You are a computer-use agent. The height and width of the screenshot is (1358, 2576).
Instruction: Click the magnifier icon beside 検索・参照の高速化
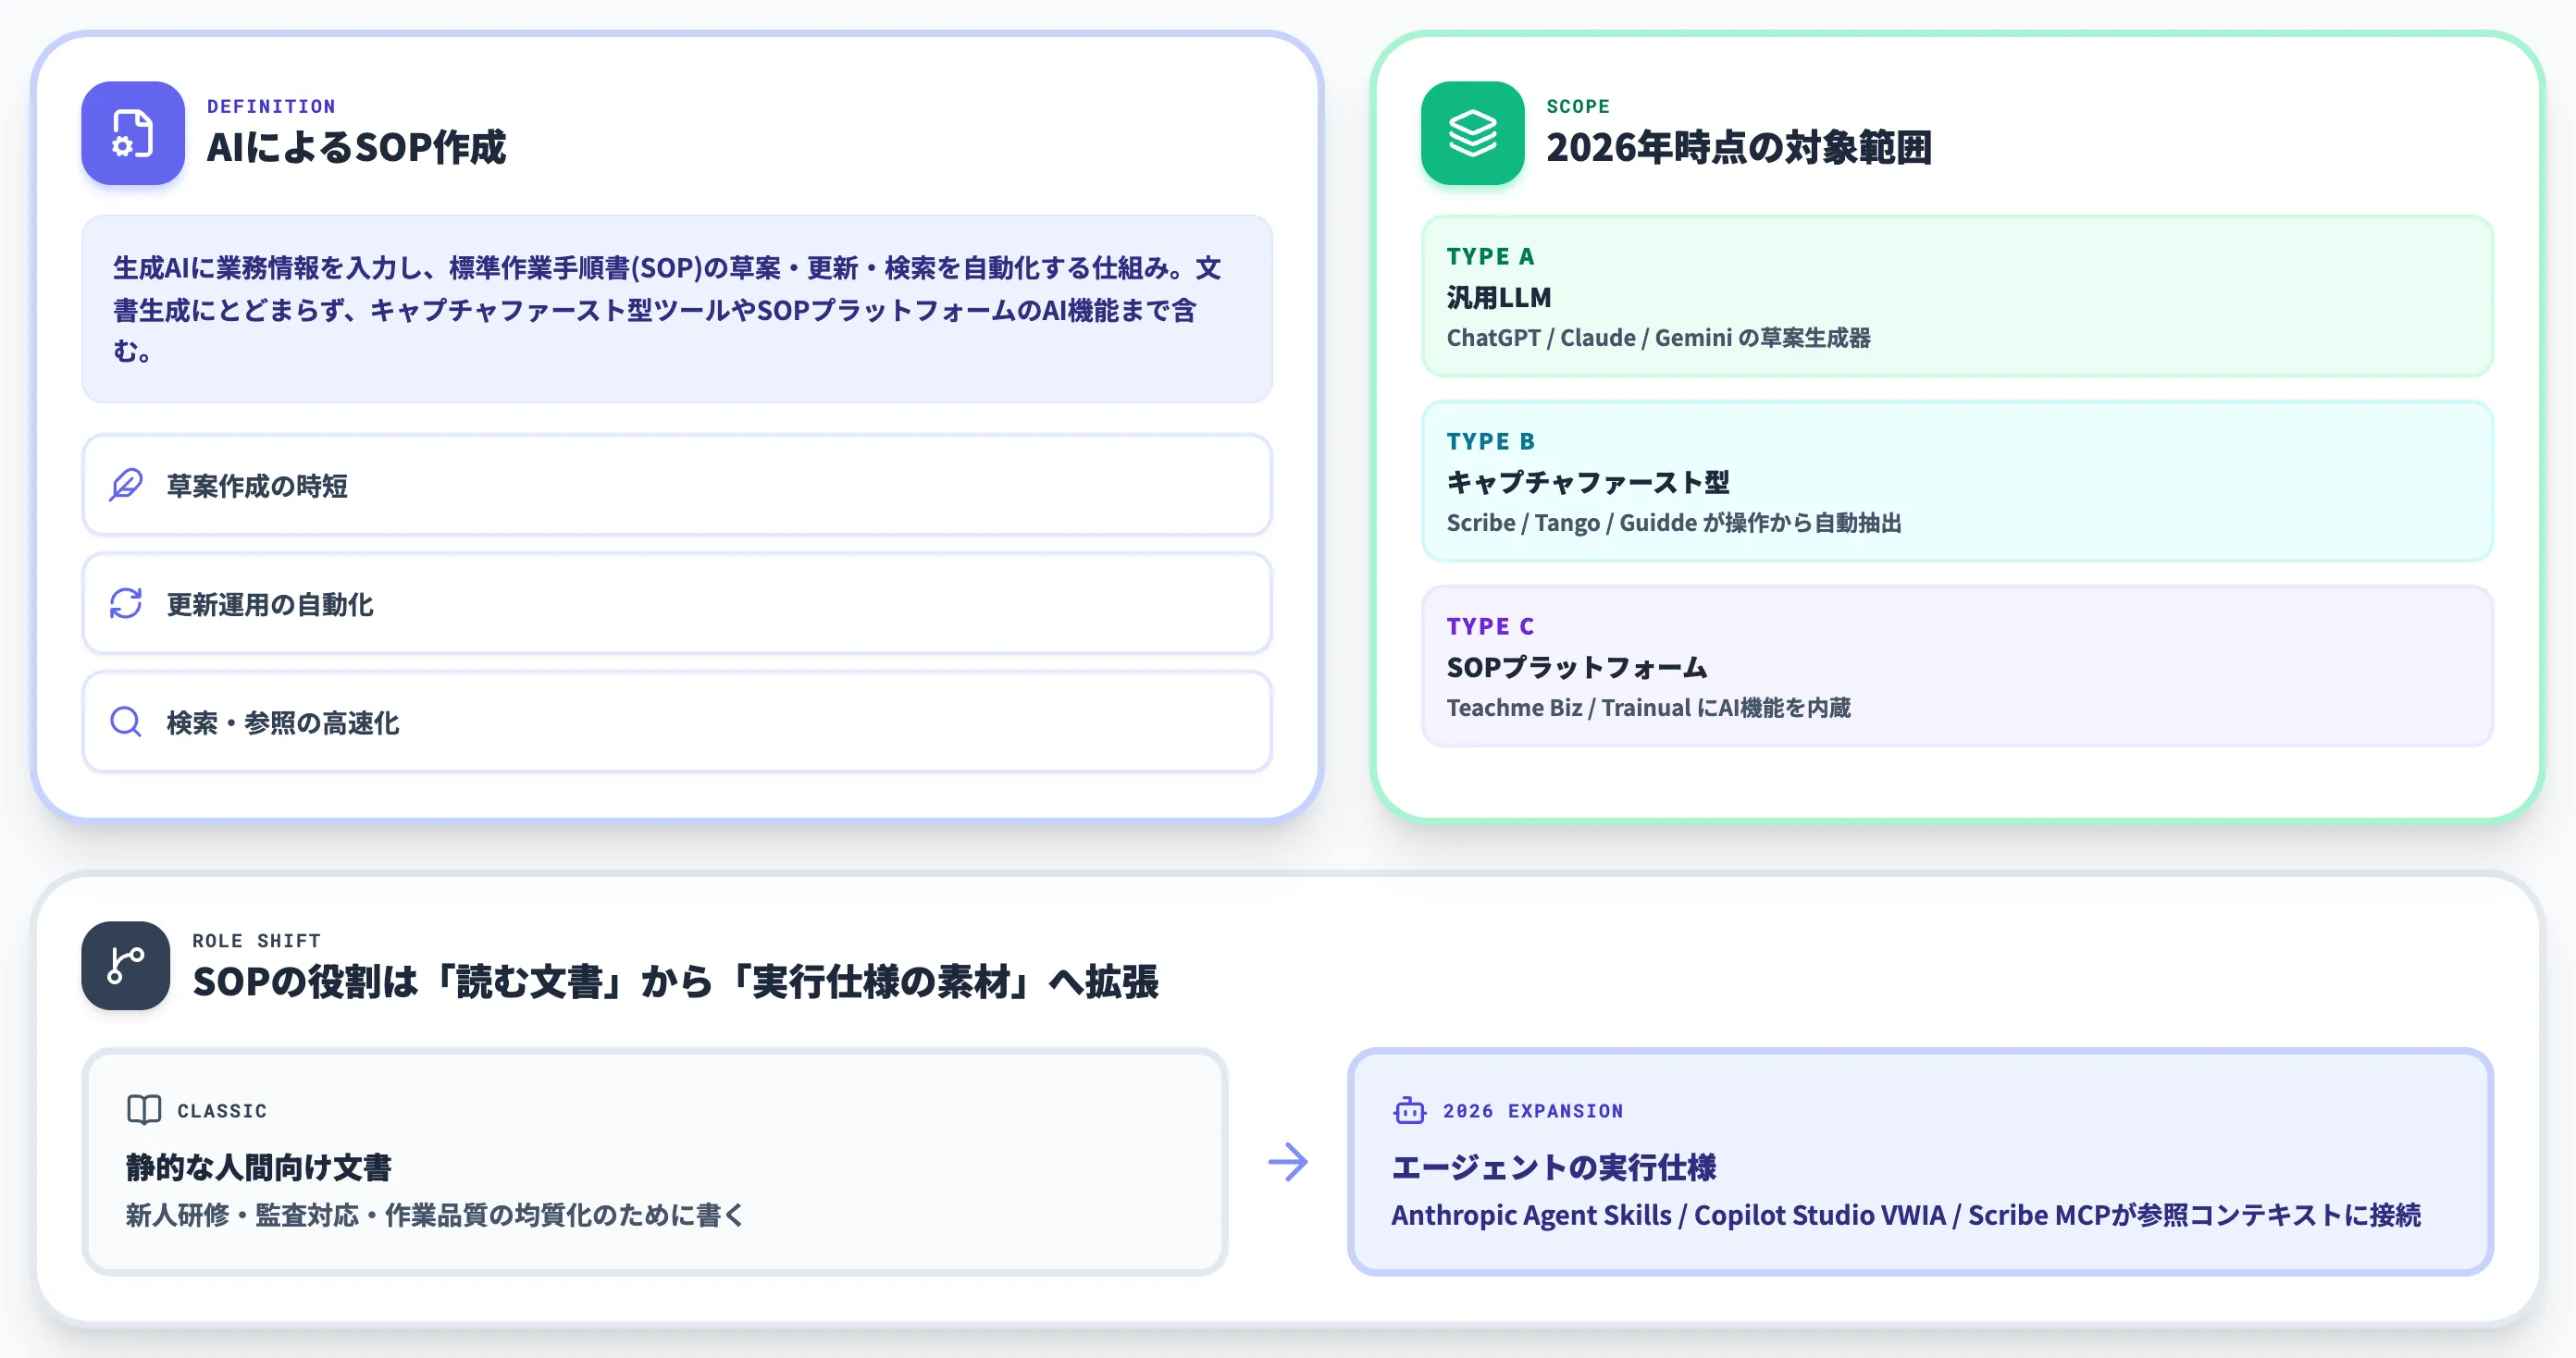click(x=126, y=721)
